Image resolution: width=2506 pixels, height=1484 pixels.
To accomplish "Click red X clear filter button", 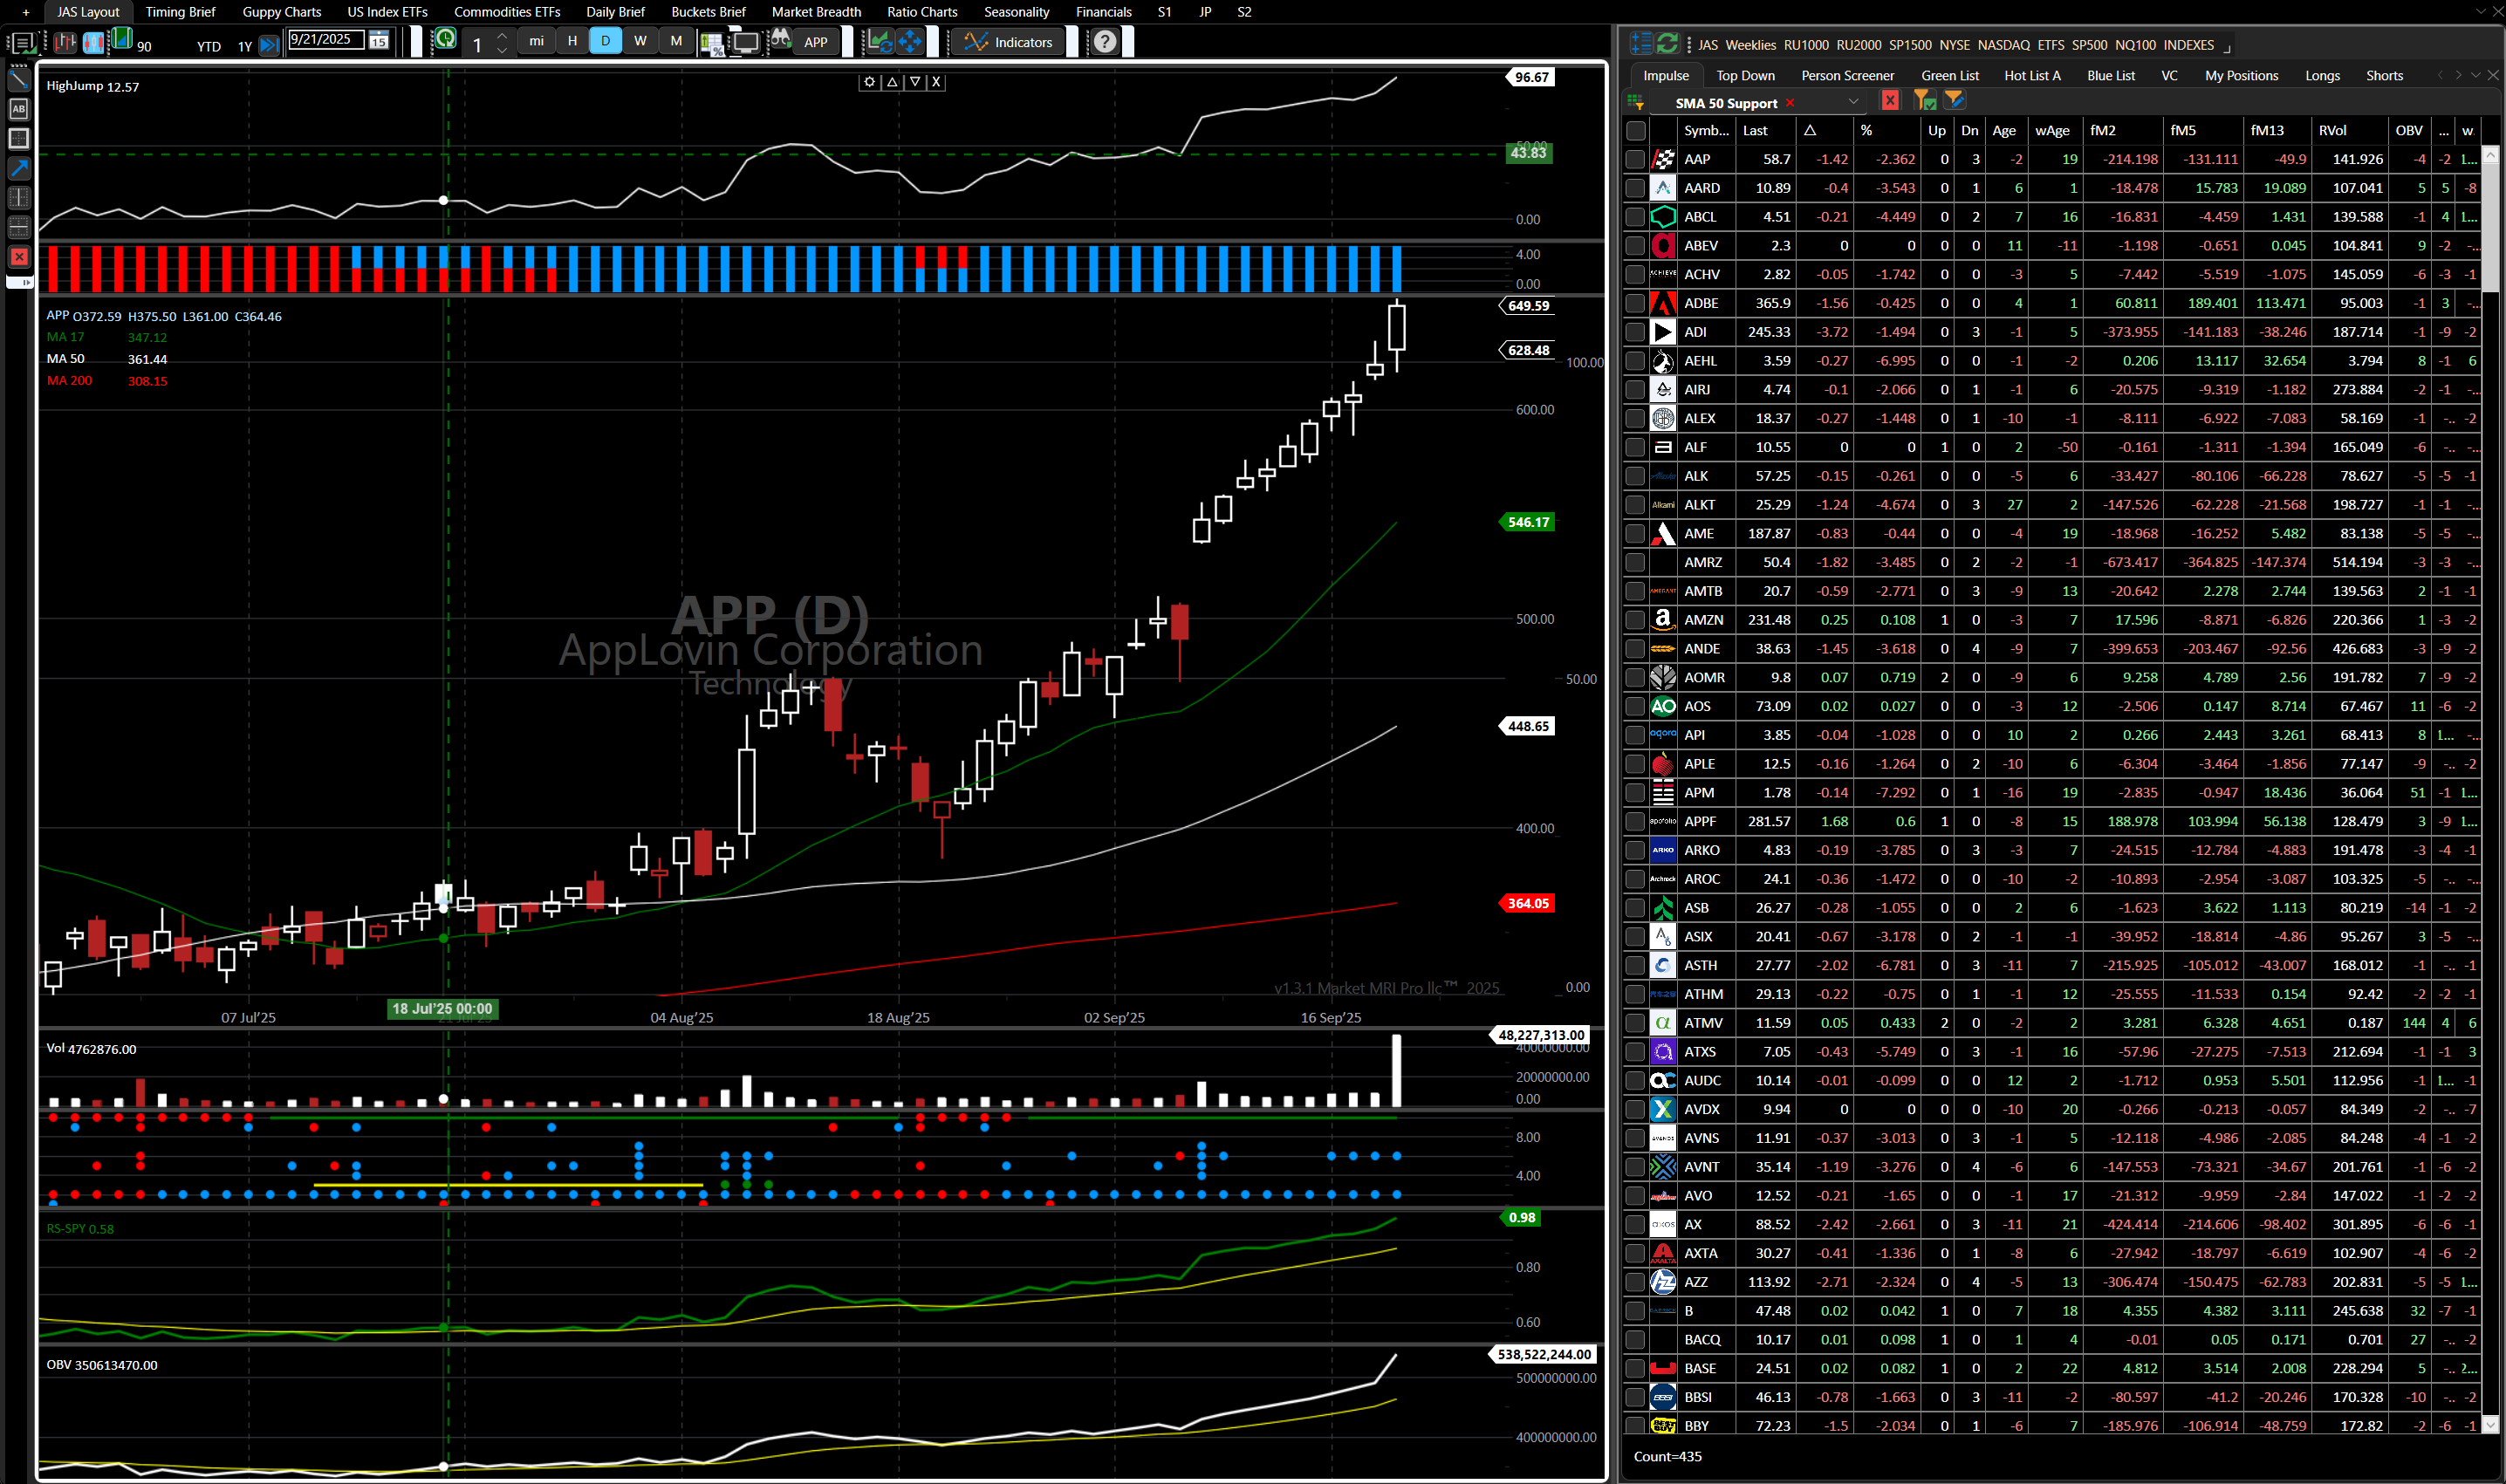I will click(x=1889, y=100).
